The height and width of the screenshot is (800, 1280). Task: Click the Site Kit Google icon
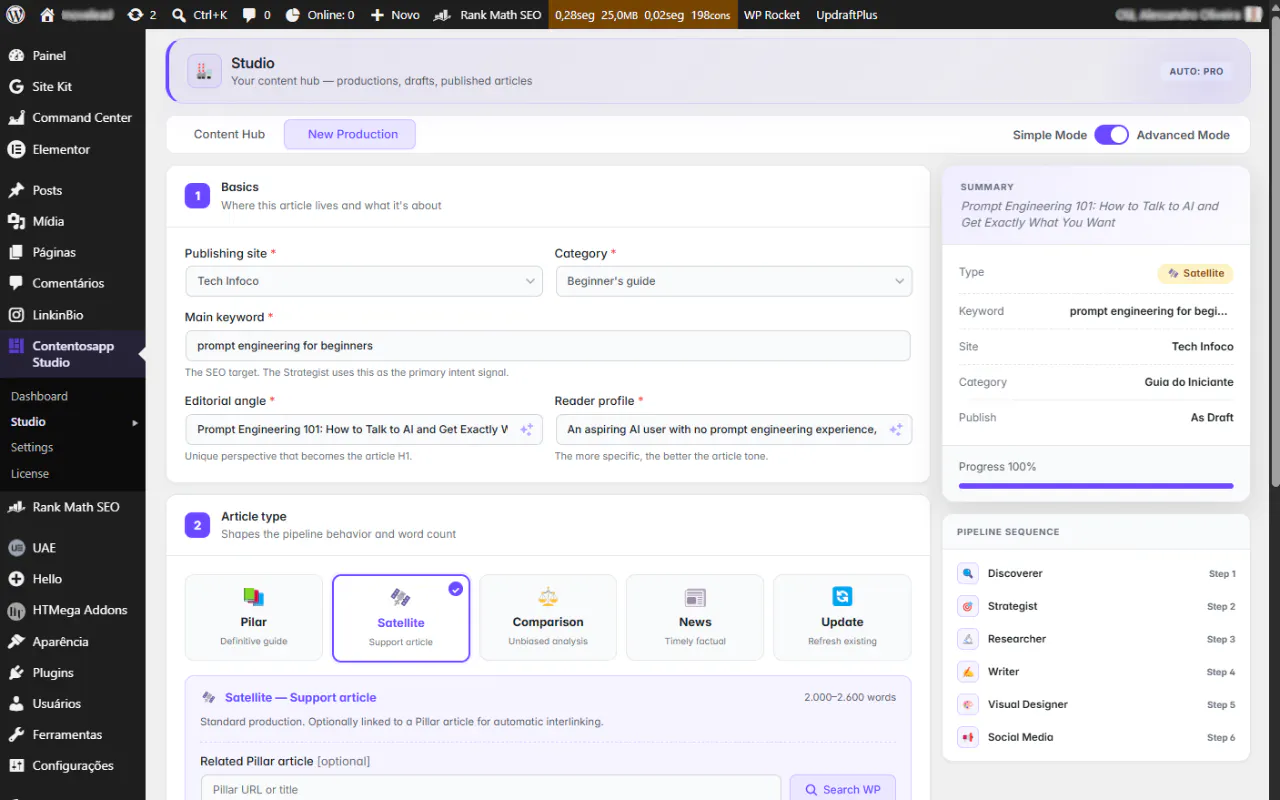point(16,87)
